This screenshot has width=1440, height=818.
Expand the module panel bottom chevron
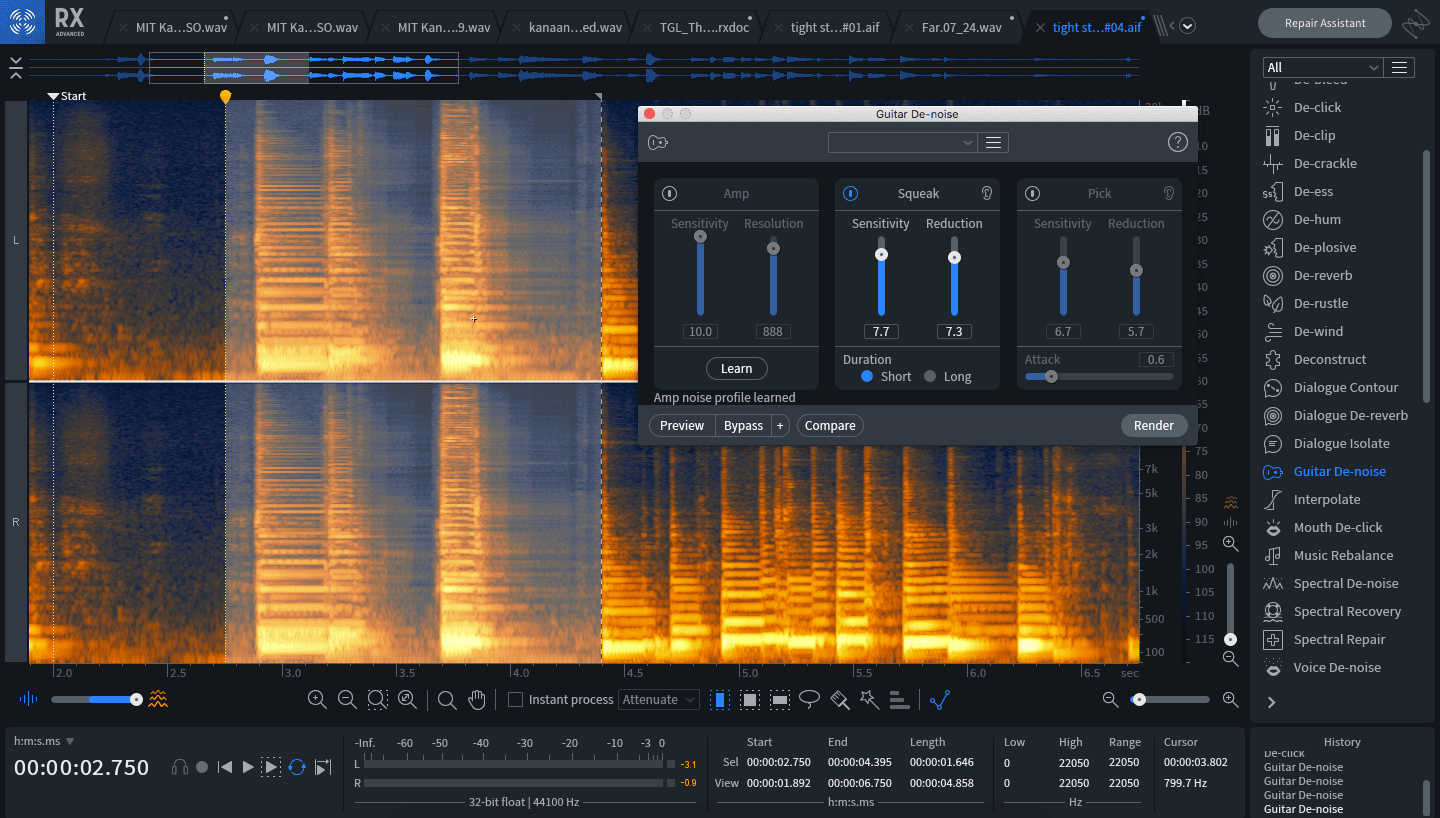click(1272, 702)
